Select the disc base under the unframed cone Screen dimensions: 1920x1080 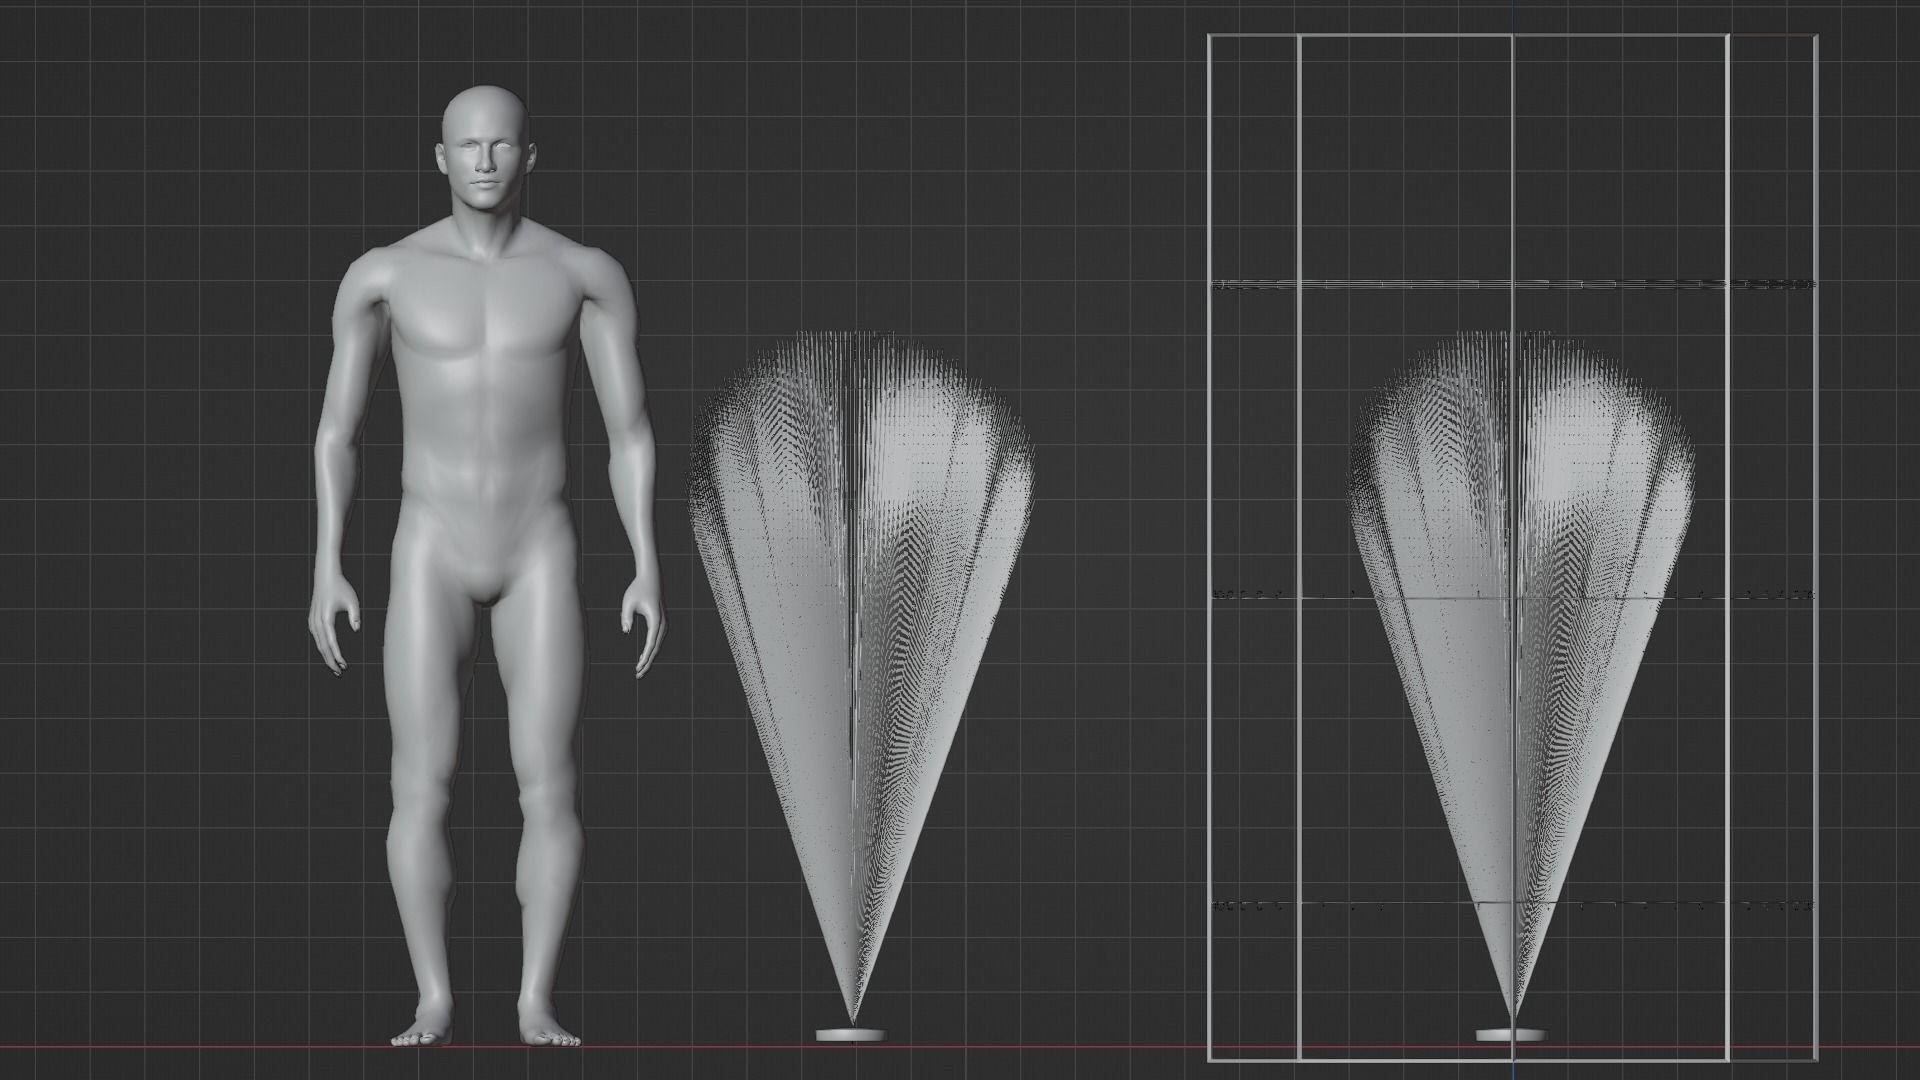(851, 1035)
